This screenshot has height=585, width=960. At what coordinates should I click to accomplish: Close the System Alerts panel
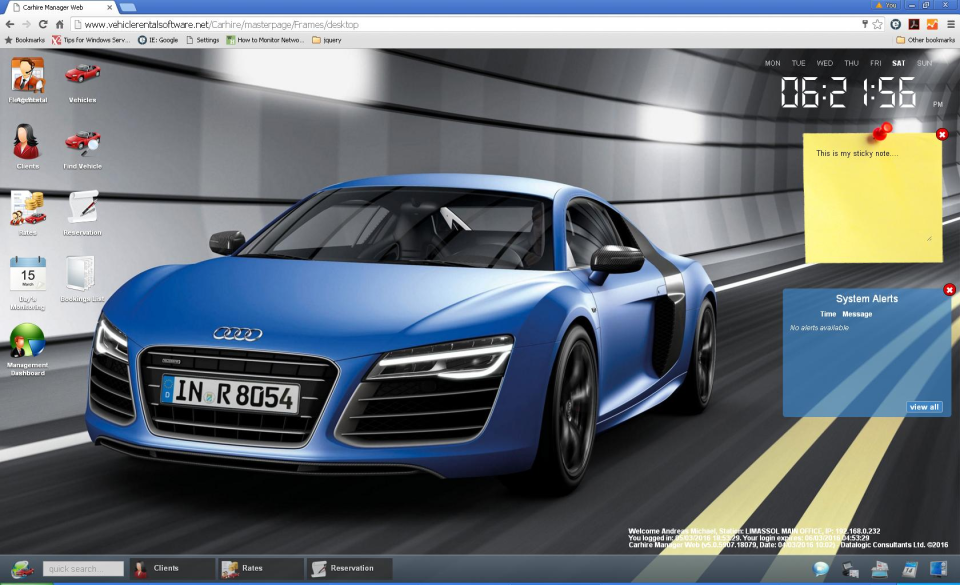coord(949,289)
